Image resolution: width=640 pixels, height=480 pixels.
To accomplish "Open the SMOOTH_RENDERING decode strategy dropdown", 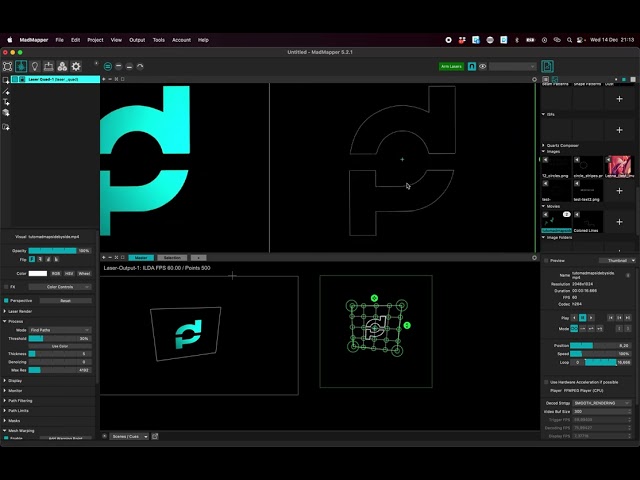I will 602,403.
